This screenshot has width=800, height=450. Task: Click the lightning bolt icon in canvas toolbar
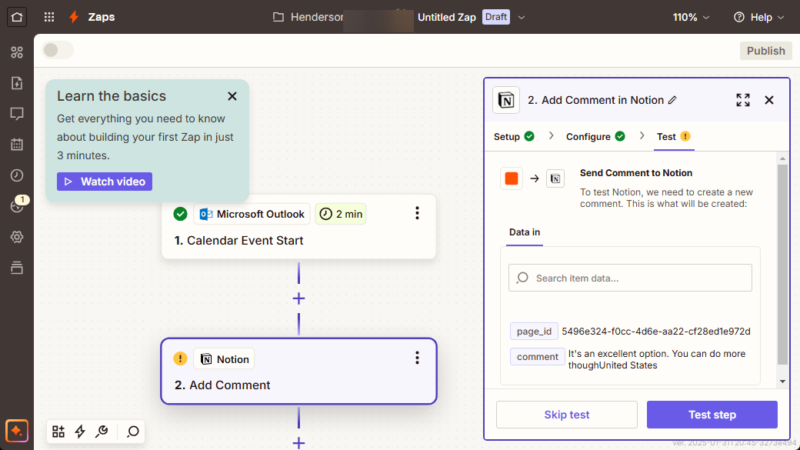coord(80,432)
